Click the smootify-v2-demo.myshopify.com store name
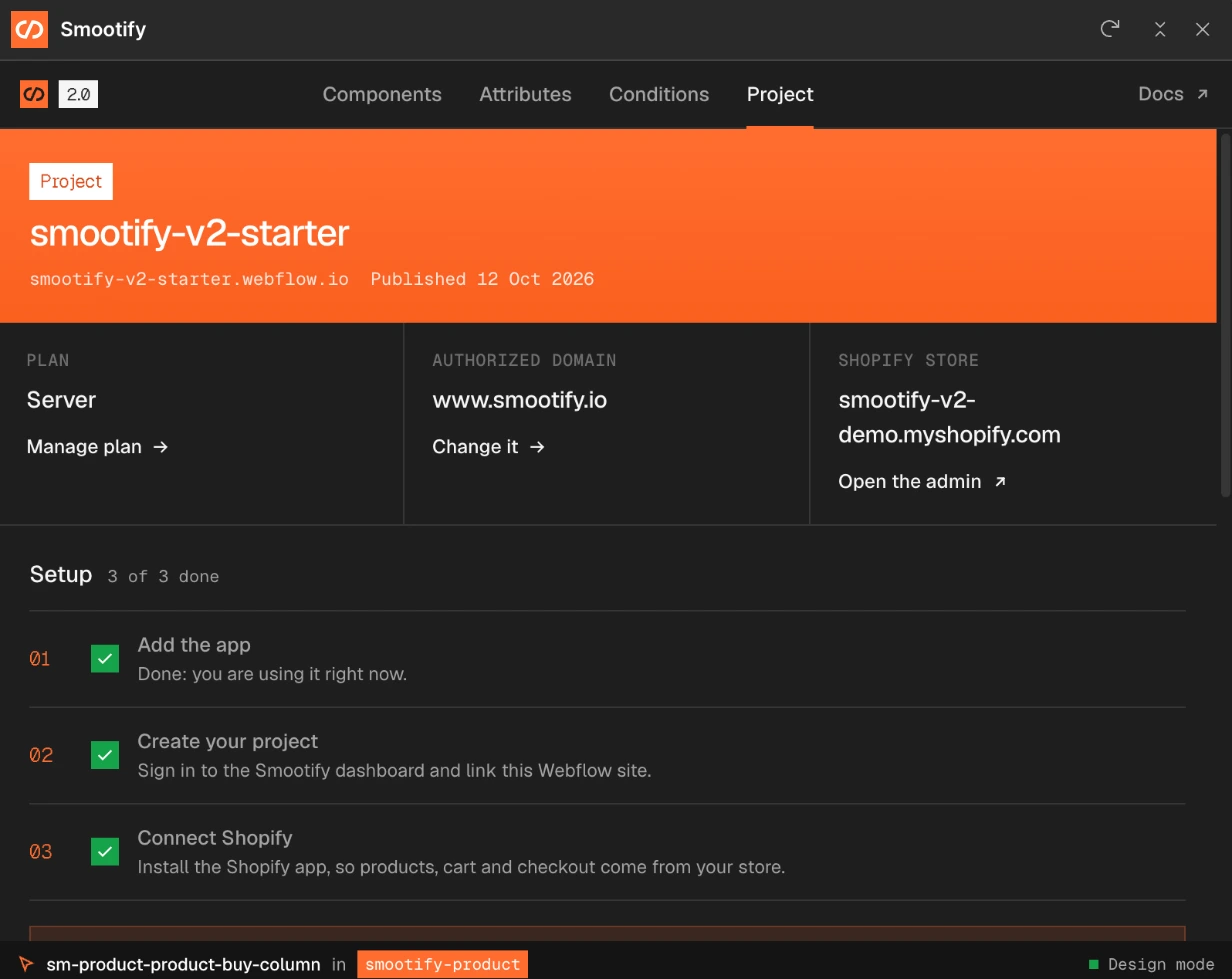The height and width of the screenshot is (979, 1232). click(949, 417)
